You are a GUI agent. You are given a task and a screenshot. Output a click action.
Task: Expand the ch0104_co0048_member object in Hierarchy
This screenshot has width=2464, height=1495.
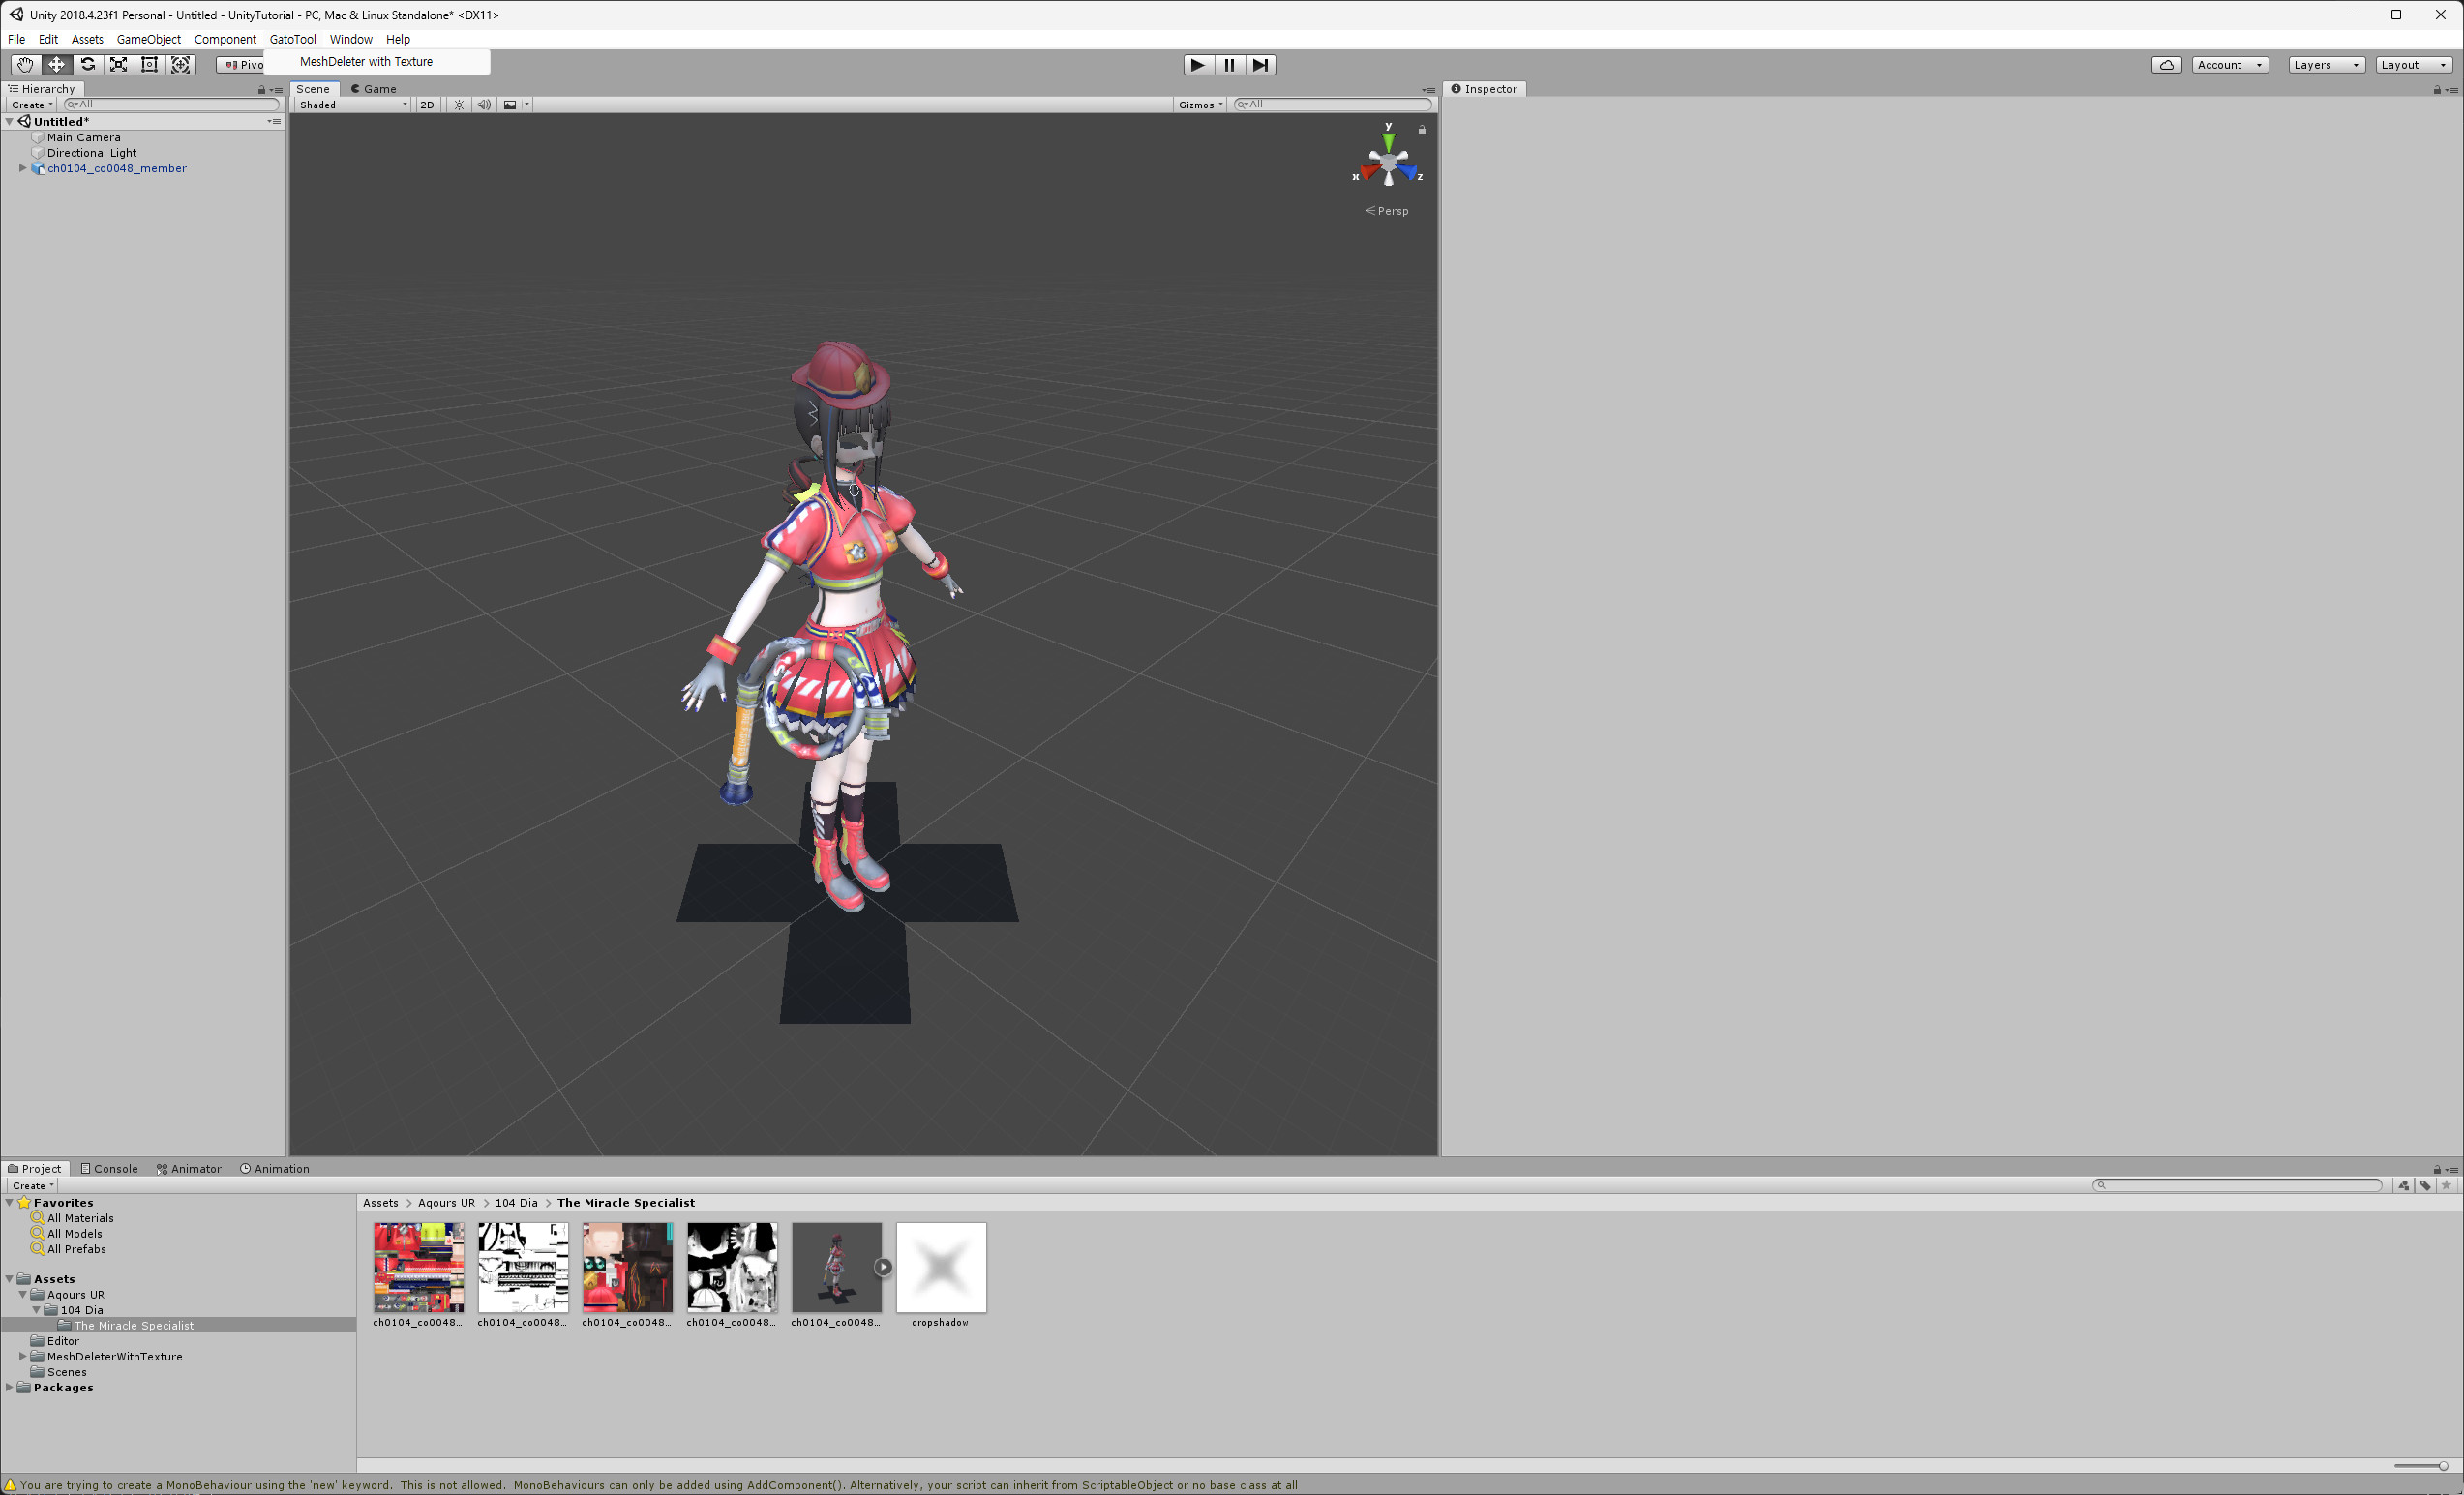click(22, 168)
